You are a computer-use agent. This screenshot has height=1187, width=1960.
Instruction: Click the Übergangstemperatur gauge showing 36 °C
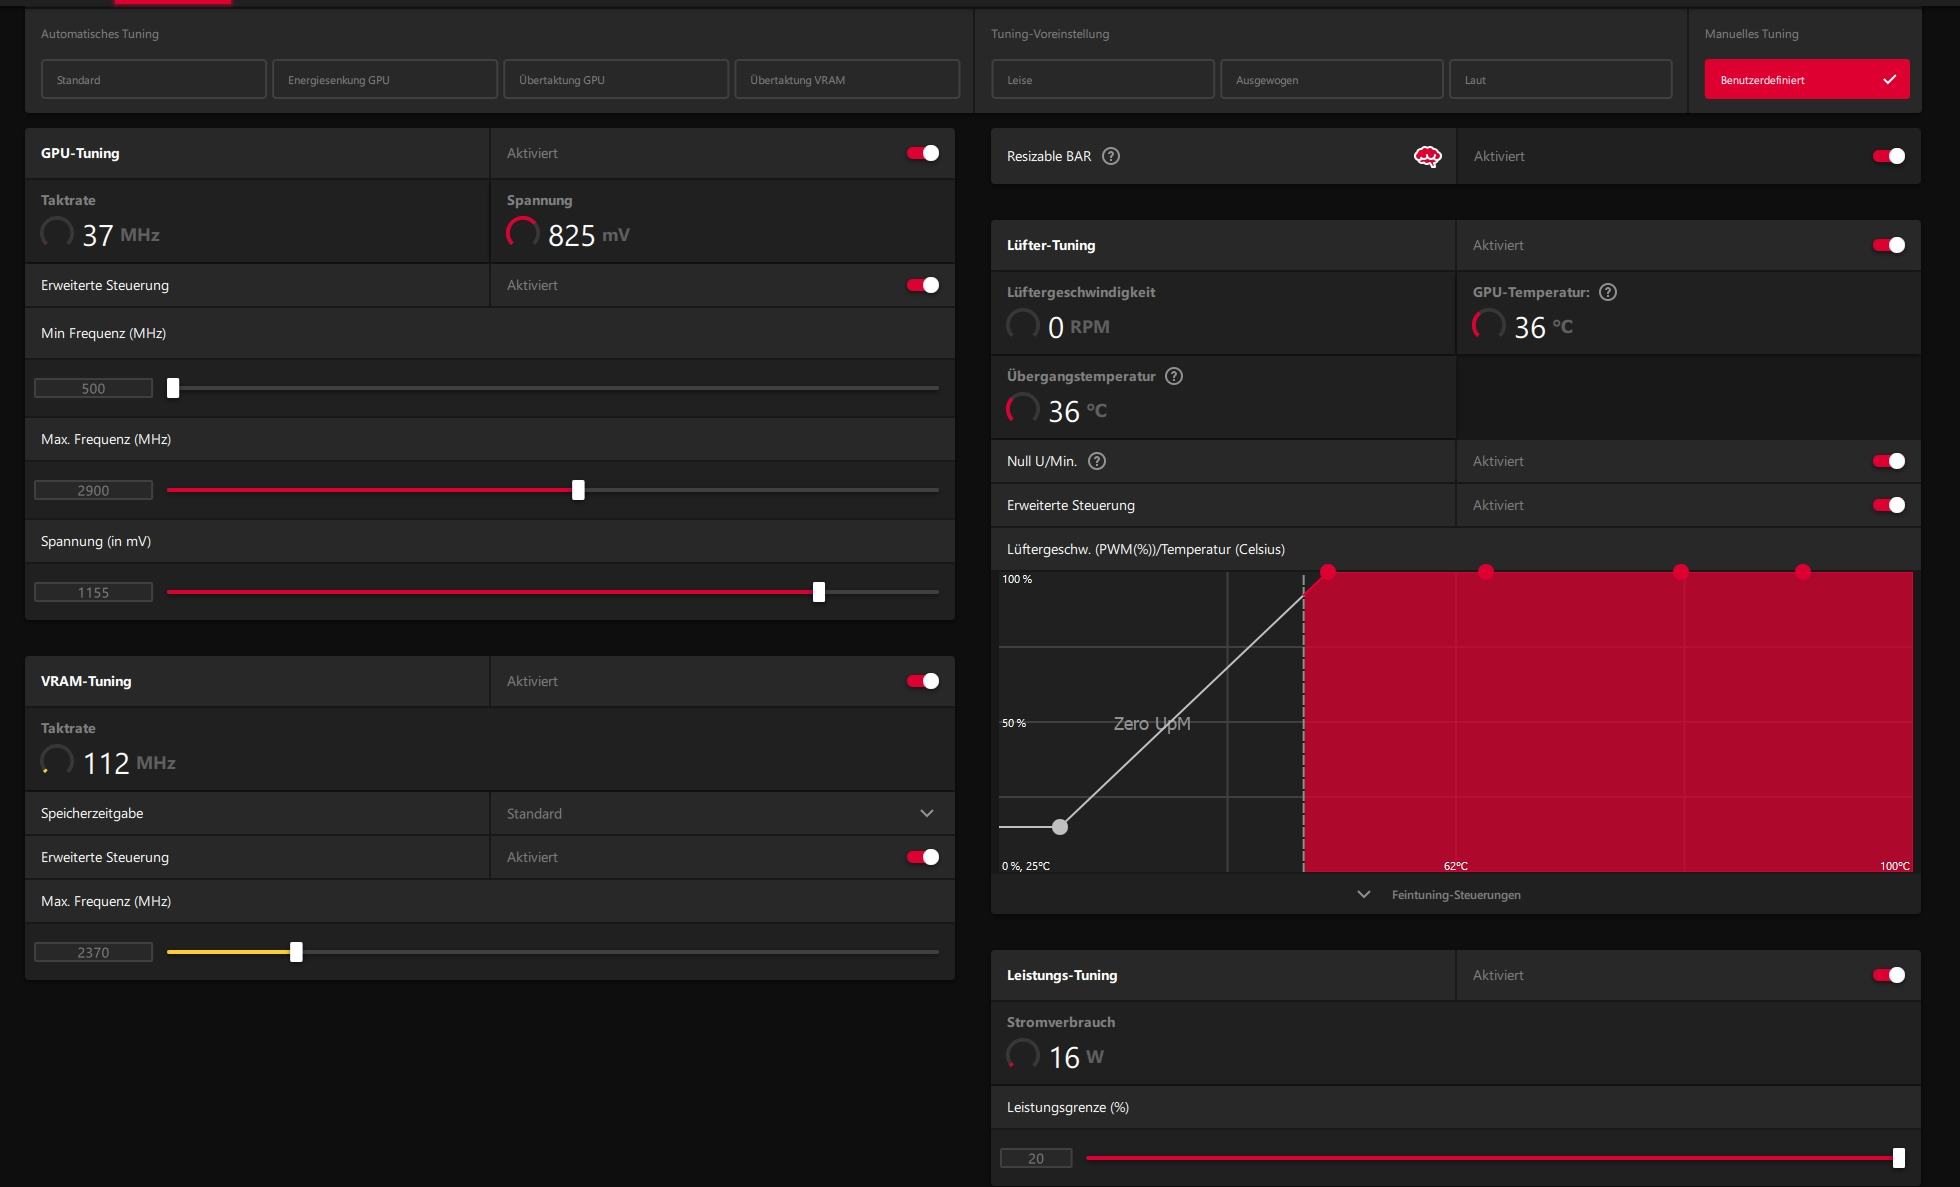[1023, 409]
